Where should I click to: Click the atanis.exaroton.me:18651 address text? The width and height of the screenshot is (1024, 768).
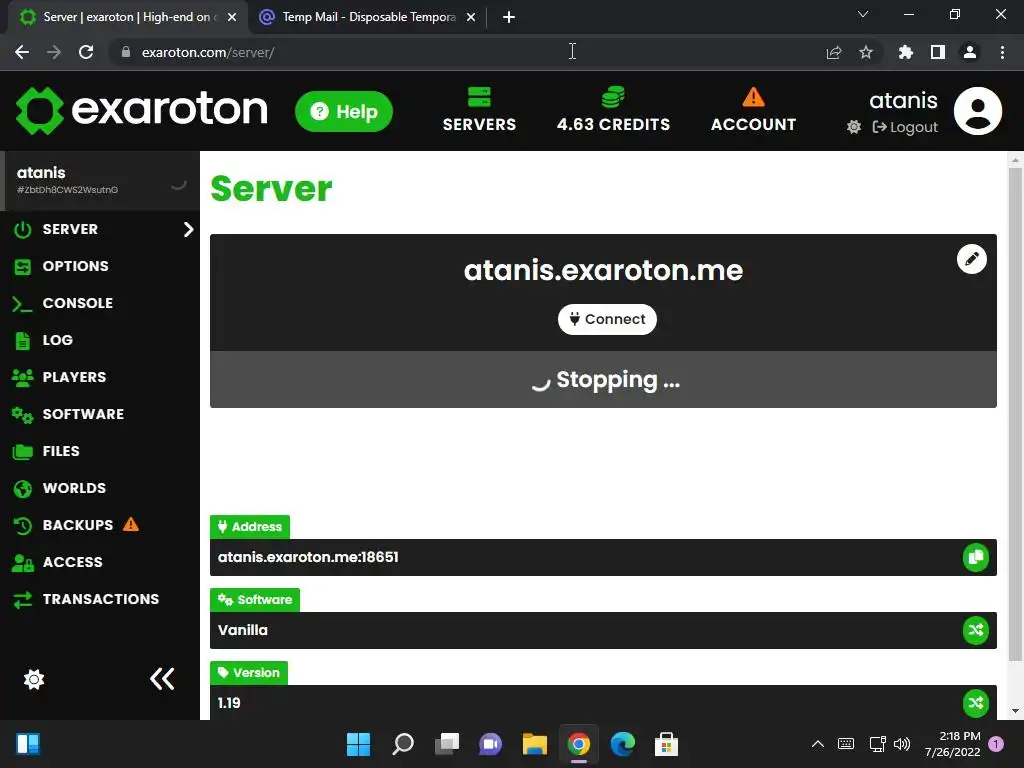point(308,557)
